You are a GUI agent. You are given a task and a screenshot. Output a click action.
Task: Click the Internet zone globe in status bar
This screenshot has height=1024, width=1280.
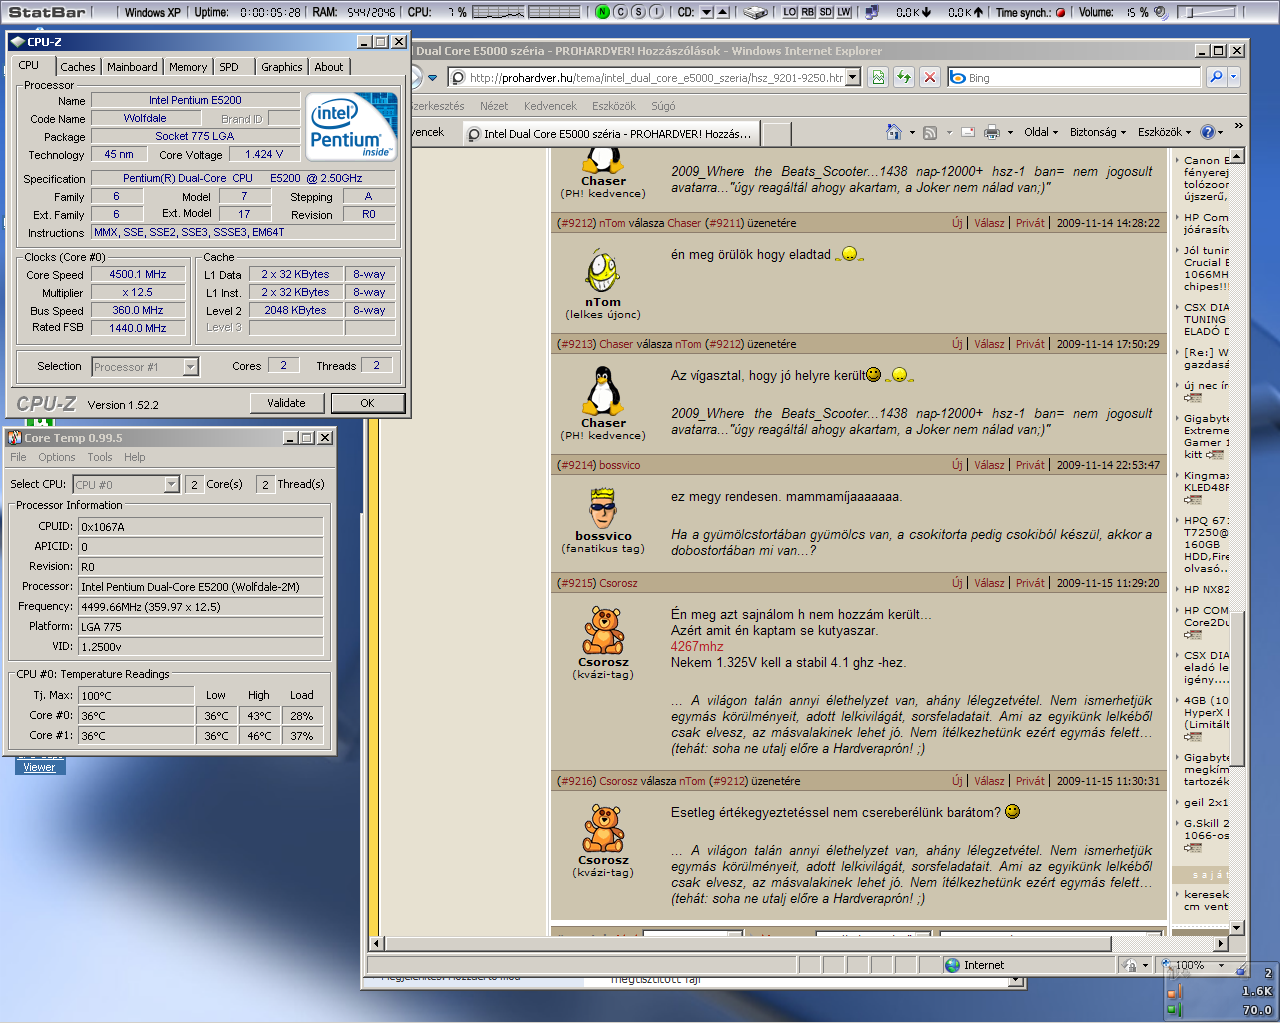(952, 965)
